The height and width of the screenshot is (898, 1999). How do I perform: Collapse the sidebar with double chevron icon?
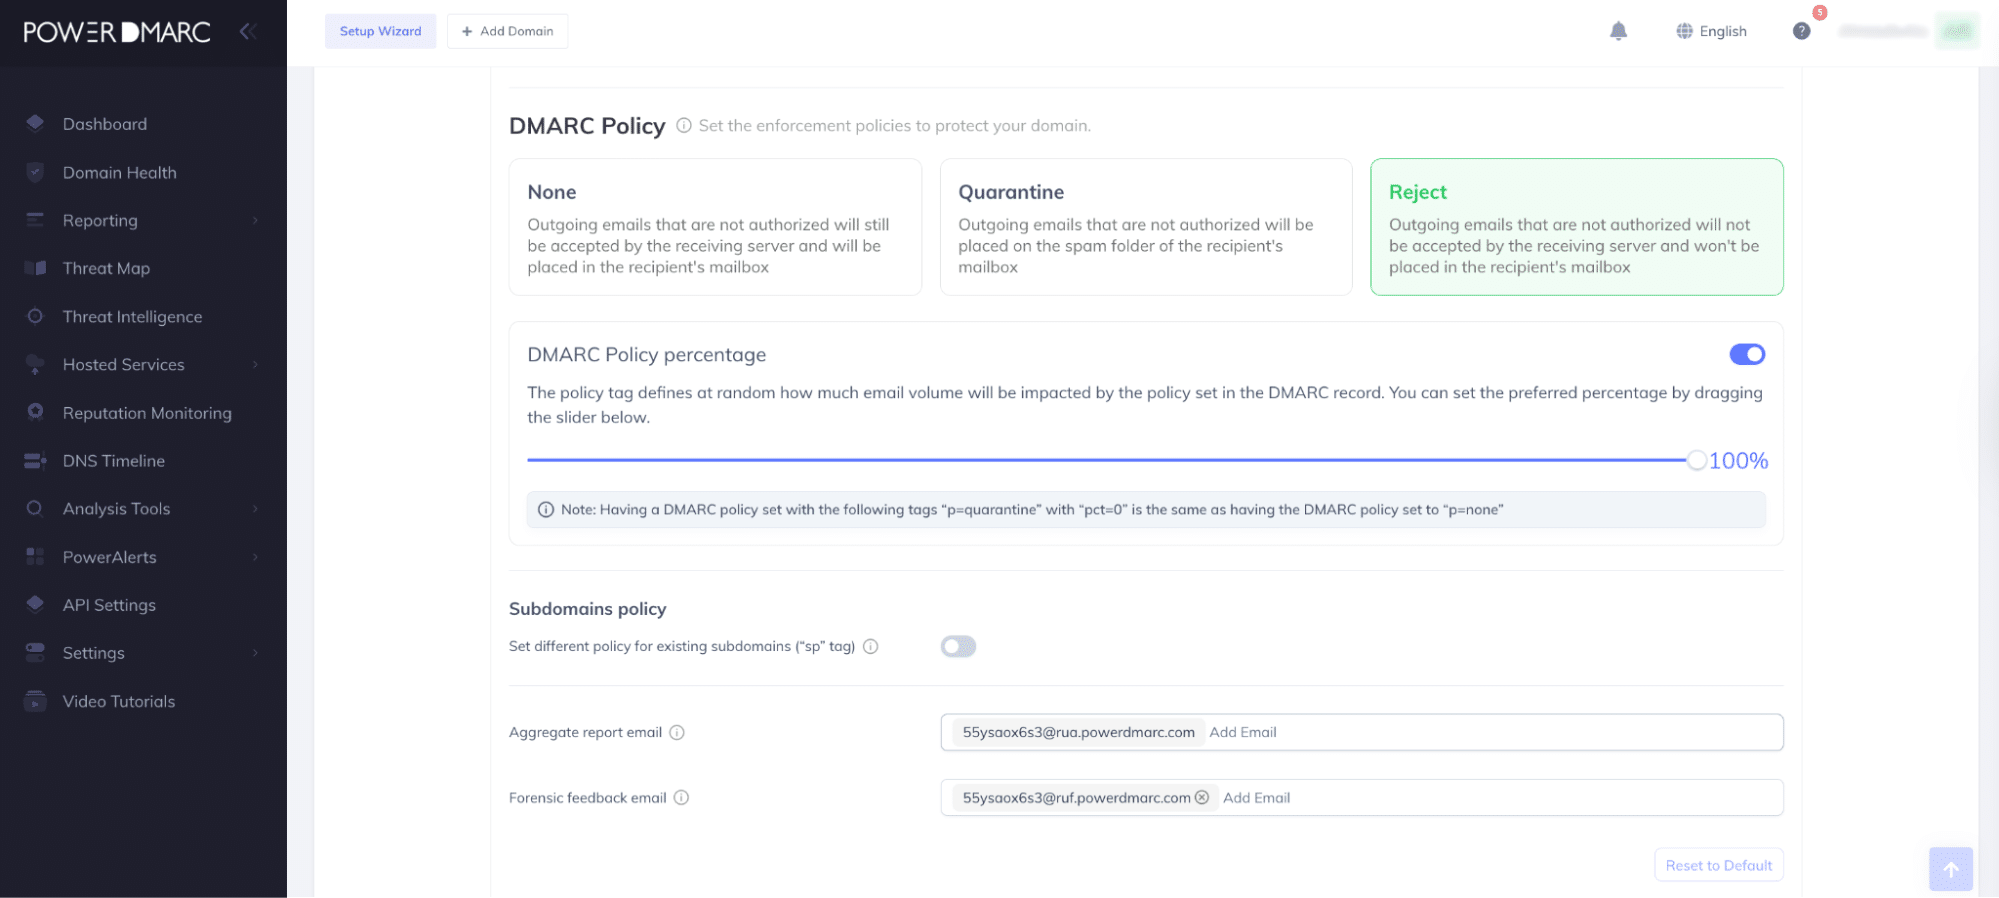(x=248, y=31)
